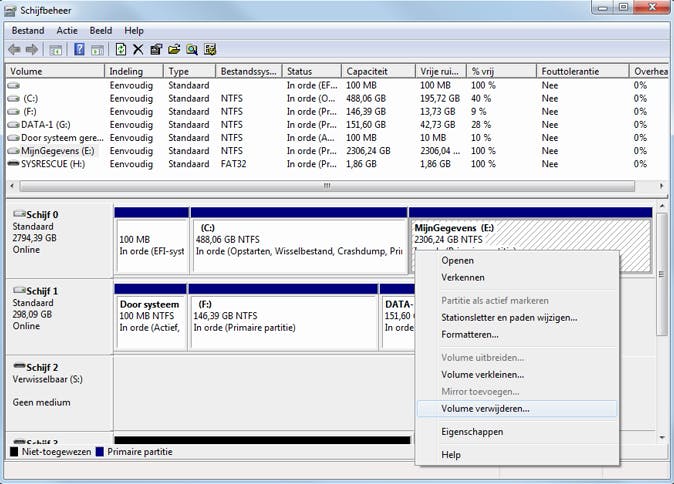Click the Bestandssysteem column header

tap(249, 71)
